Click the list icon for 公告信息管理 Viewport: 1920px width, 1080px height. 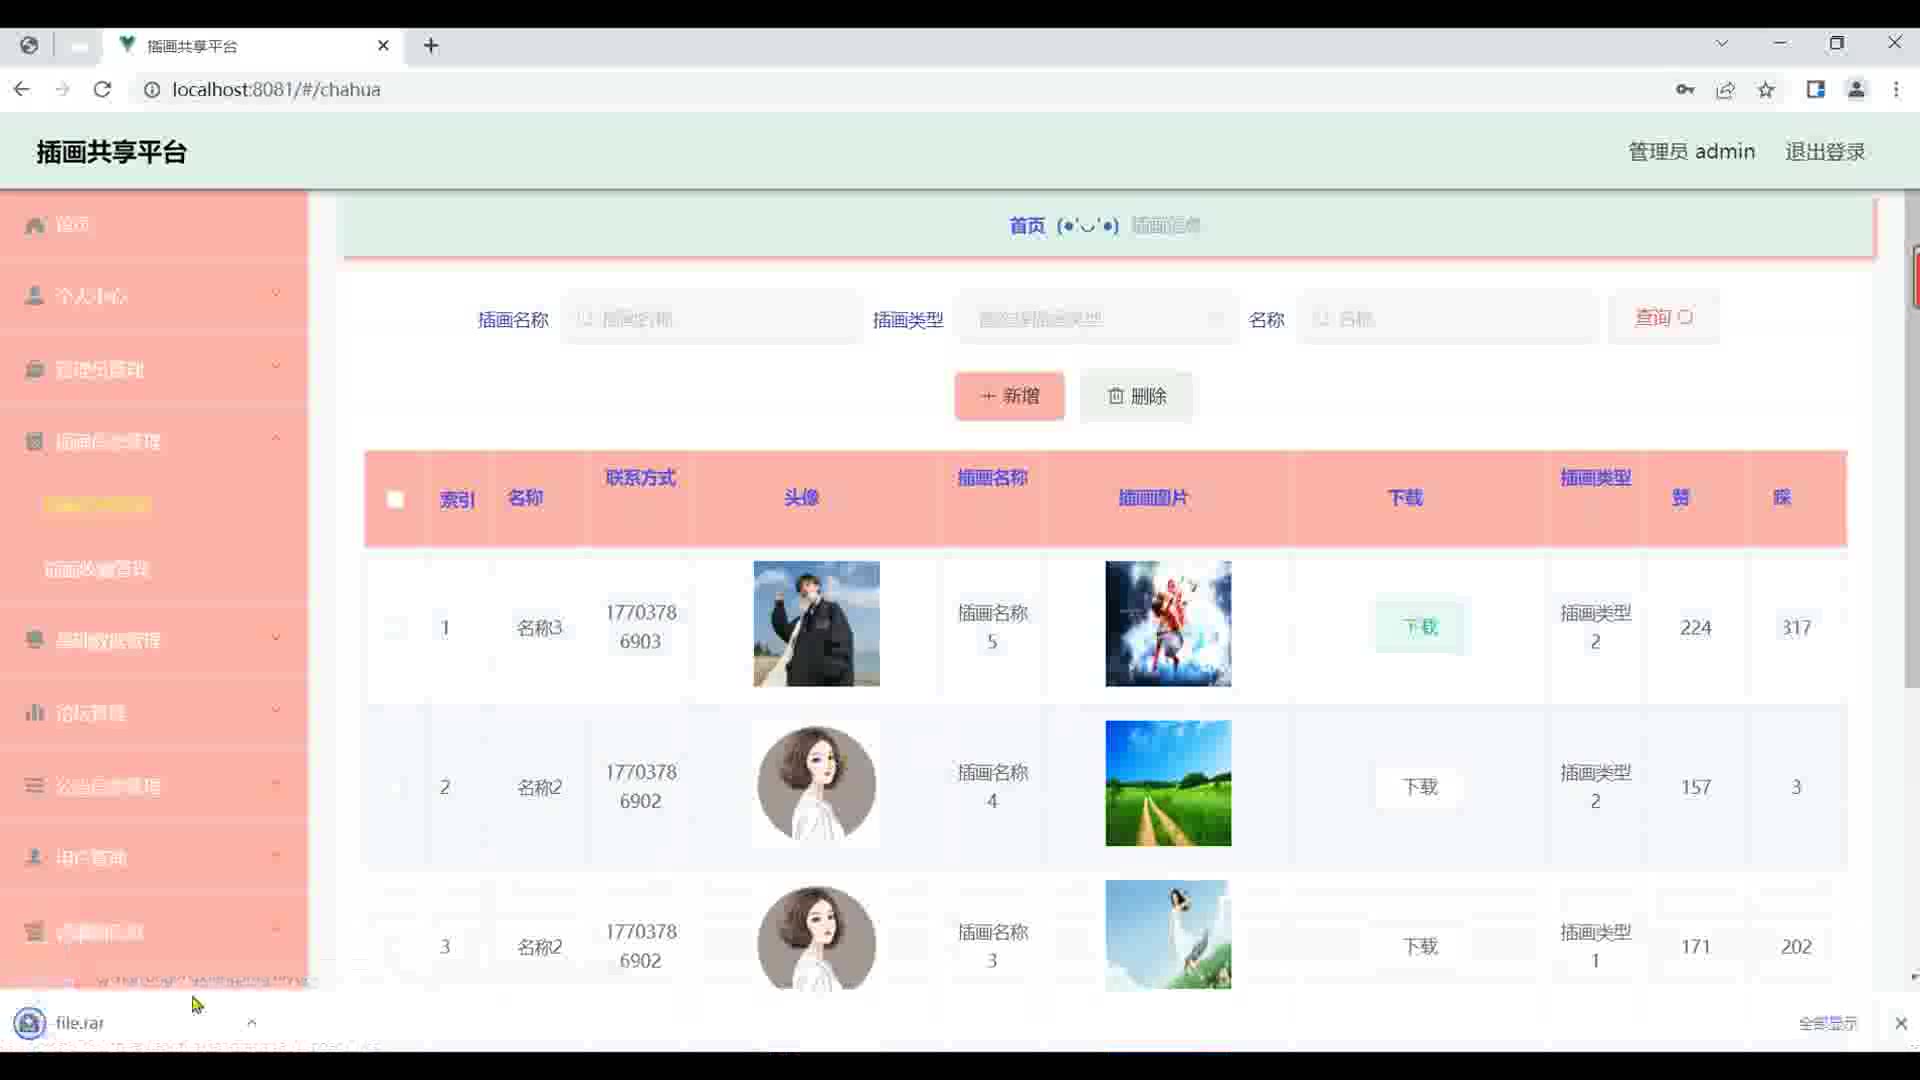[x=35, y=786]
